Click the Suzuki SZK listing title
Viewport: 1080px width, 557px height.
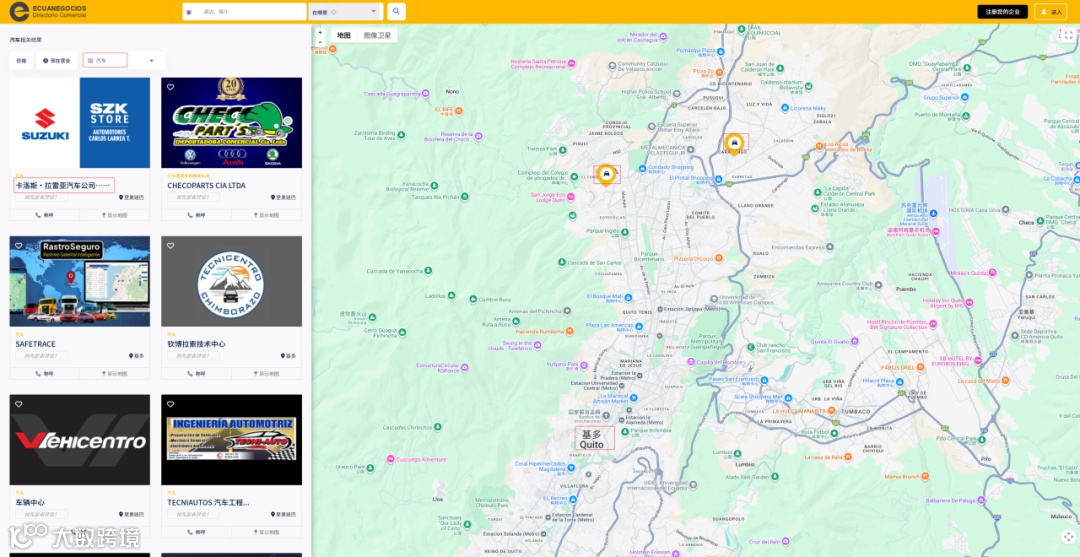coord(63,185)
